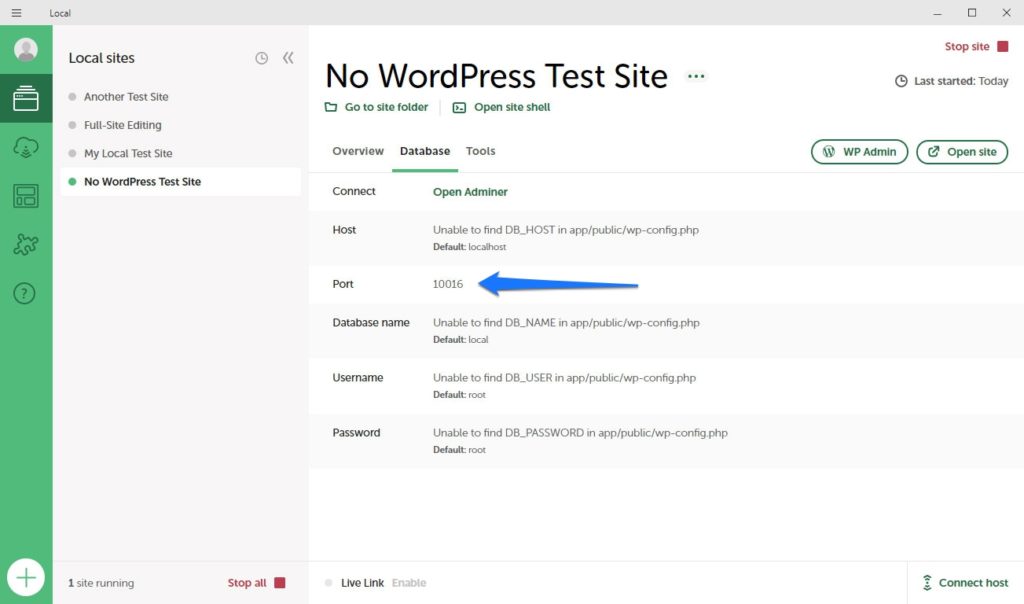Click the WP Admin button

(859, 151)
